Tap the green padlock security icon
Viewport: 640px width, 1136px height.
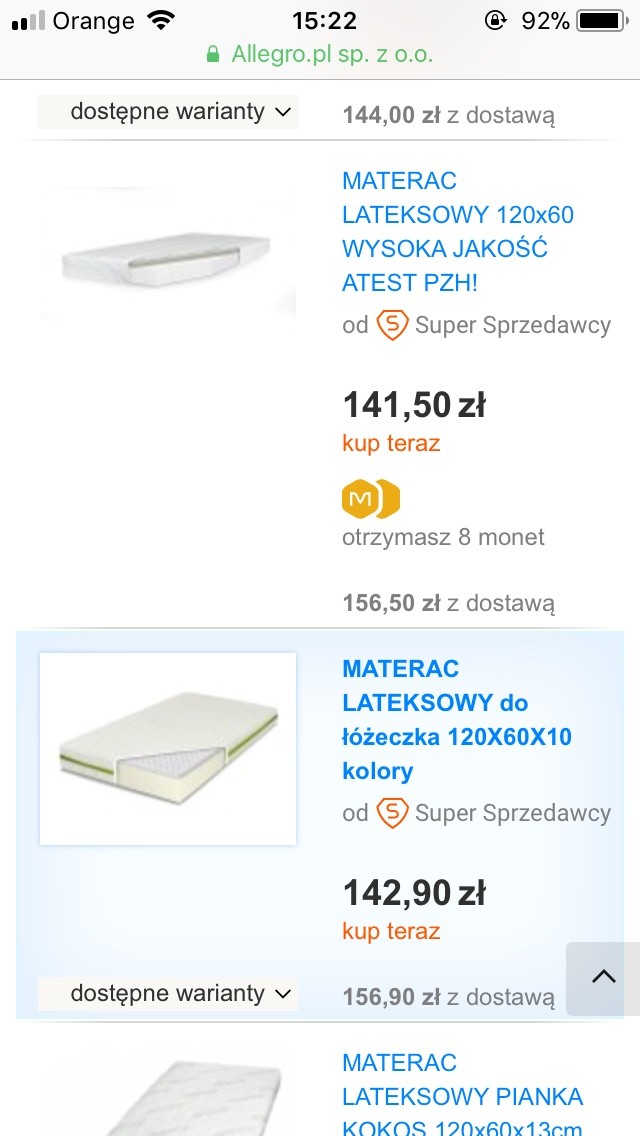(213, 55)
